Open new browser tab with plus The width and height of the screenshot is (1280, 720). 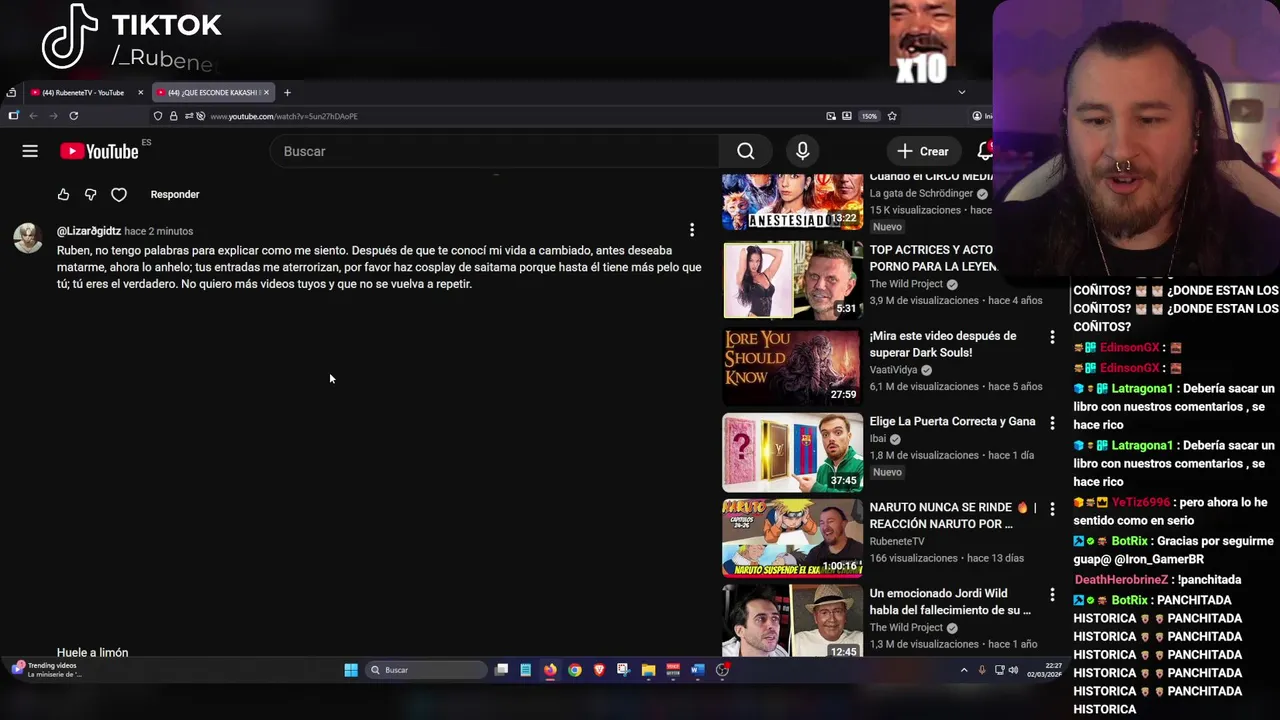(x=287, y=92)
